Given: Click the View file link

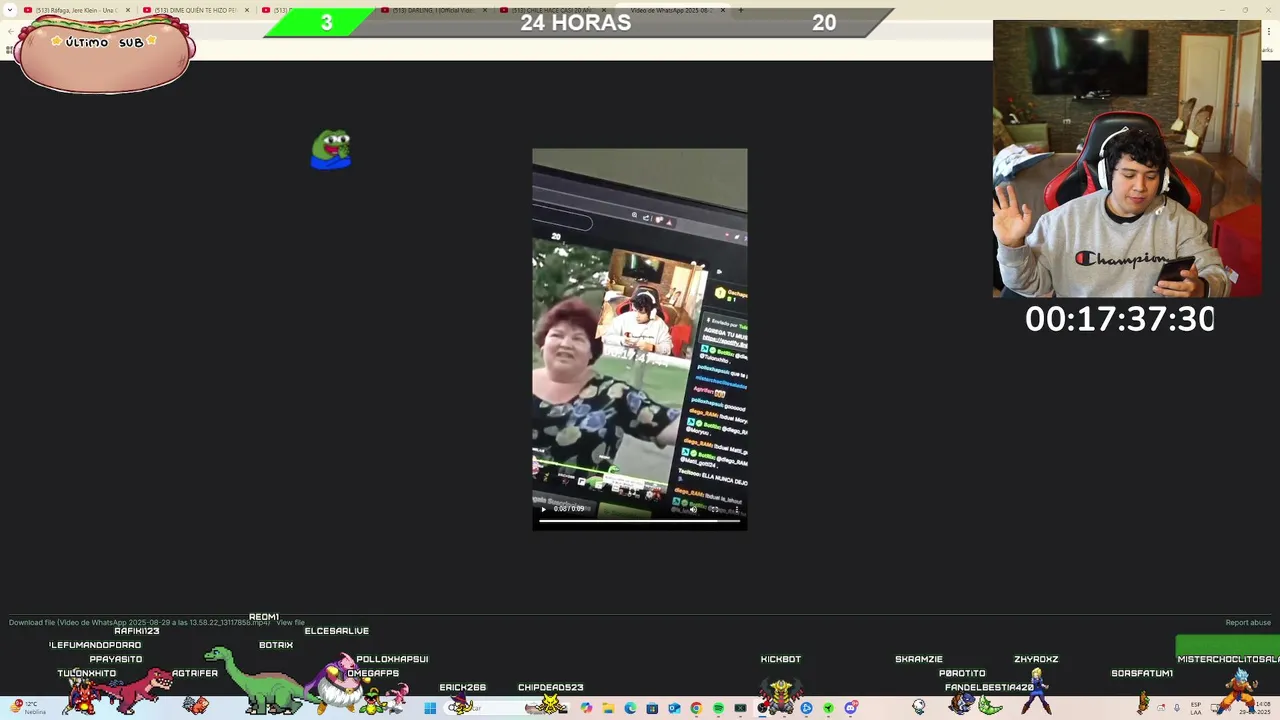Looking at the screenshot, I should pos(290,623).
